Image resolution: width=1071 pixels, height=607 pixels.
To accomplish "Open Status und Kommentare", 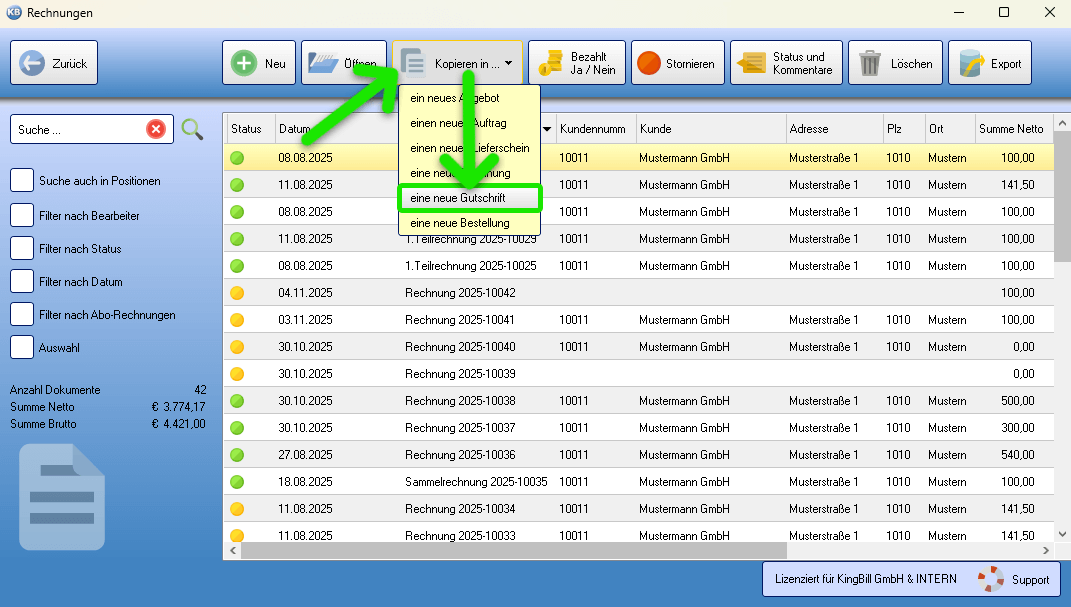I will tap(786, 63).
